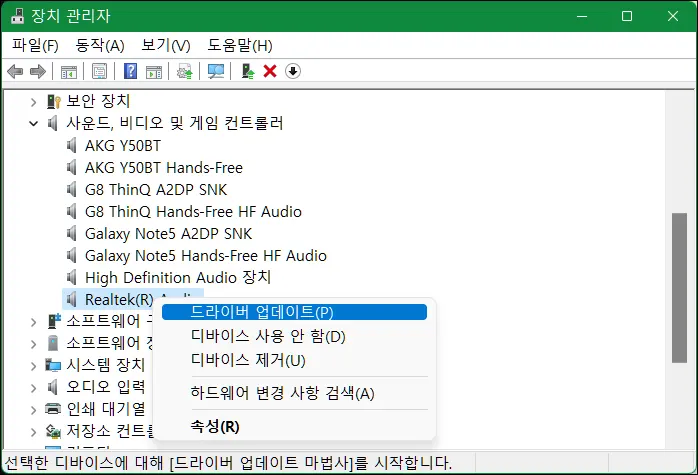This screenshot has height=475, width=698.
Task: Open the 동작(A) menu
Action: [x=100, y=45]
